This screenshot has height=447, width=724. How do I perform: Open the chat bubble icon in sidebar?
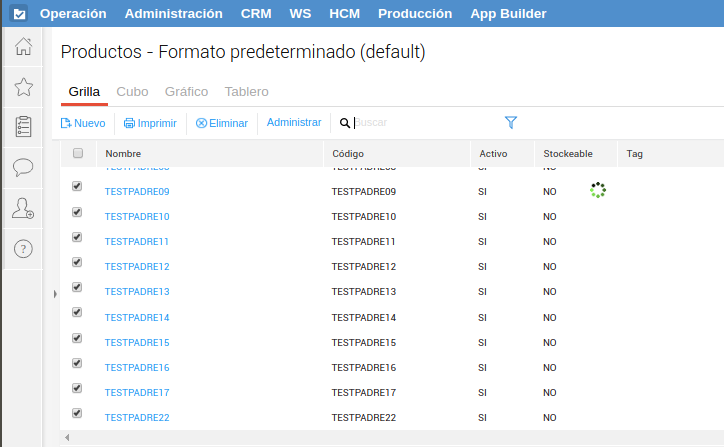(x=22, y=167)
